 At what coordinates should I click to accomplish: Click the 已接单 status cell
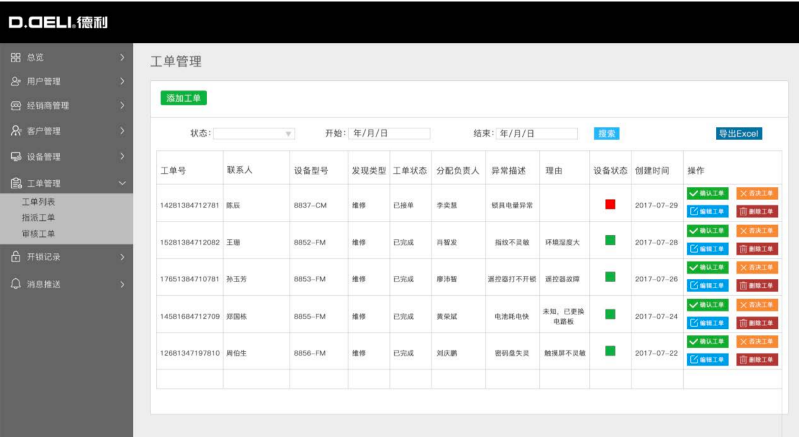click(403, 205)
